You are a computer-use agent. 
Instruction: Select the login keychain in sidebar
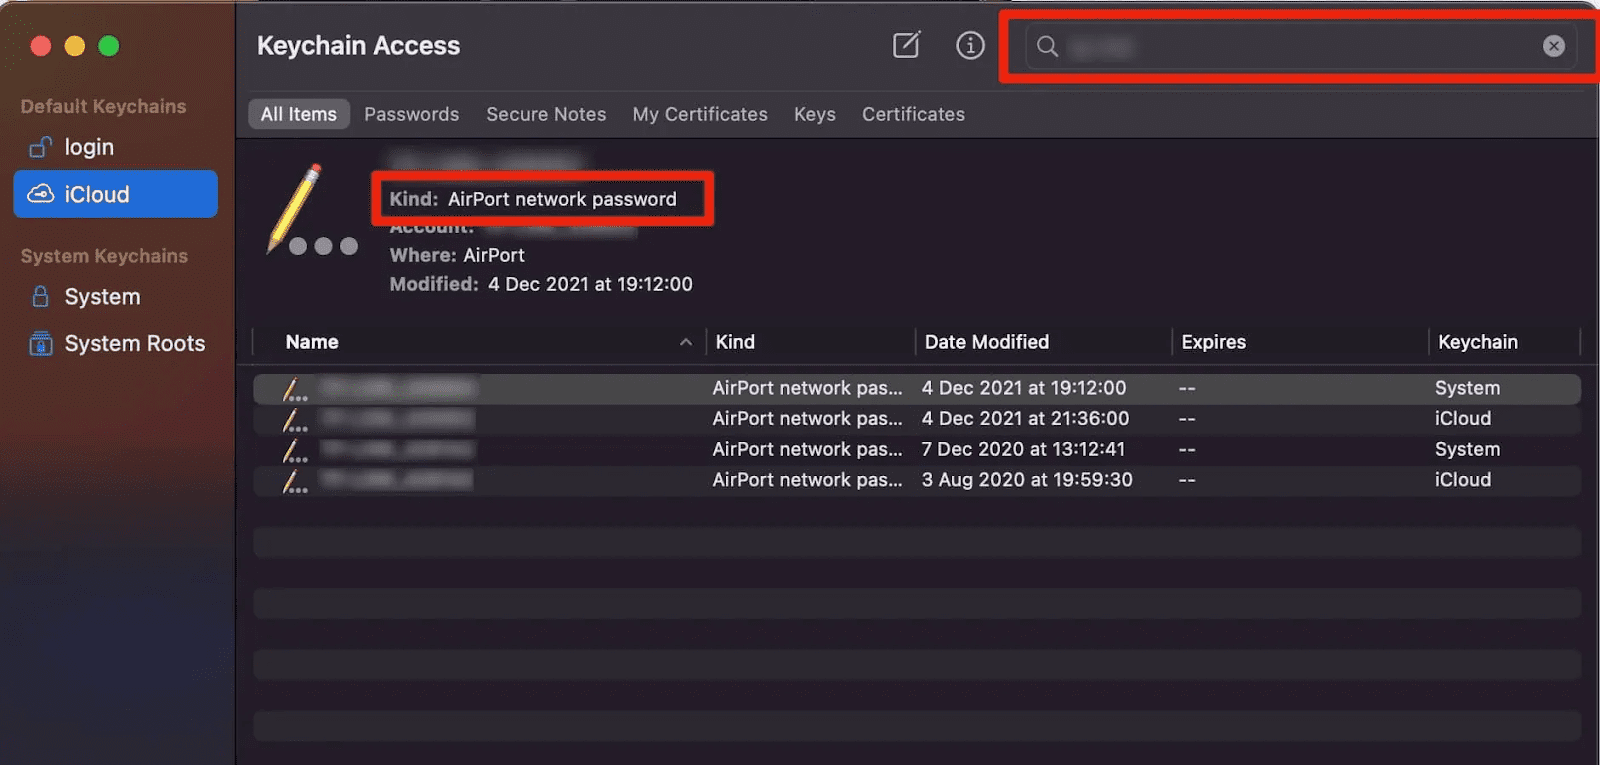point(89,147)
